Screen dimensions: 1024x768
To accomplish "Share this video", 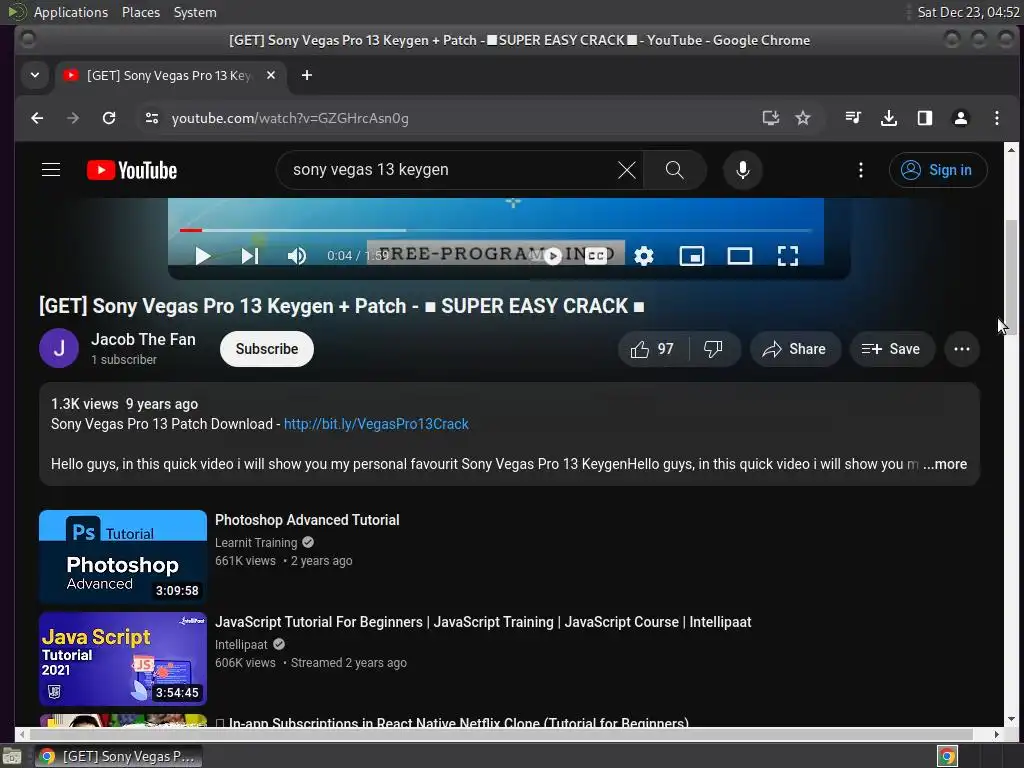I will click(794, 349).
